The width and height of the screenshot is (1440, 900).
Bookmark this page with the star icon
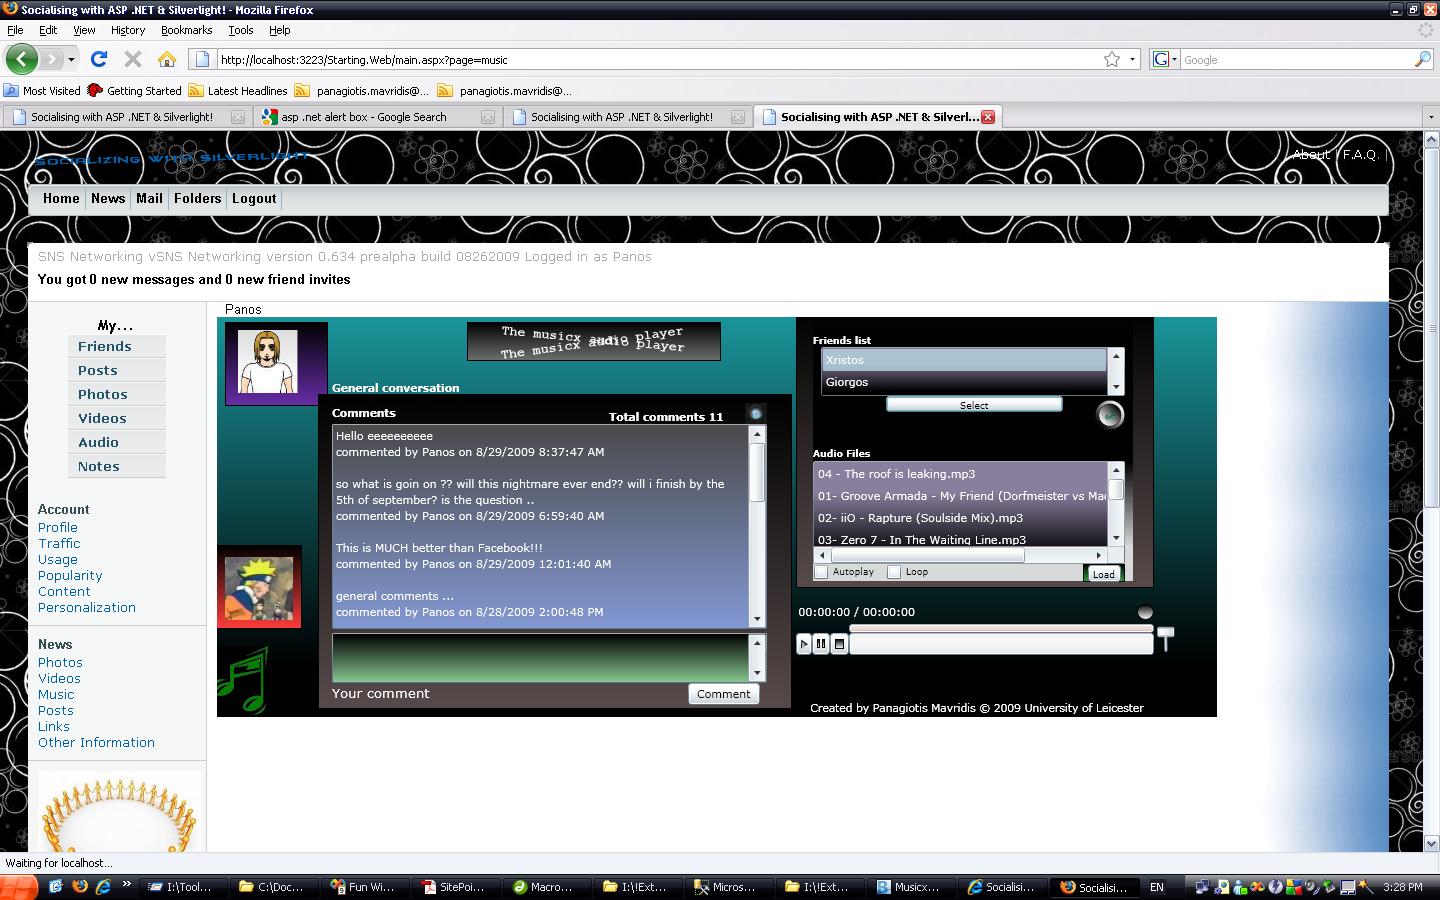click(1112, 59)
